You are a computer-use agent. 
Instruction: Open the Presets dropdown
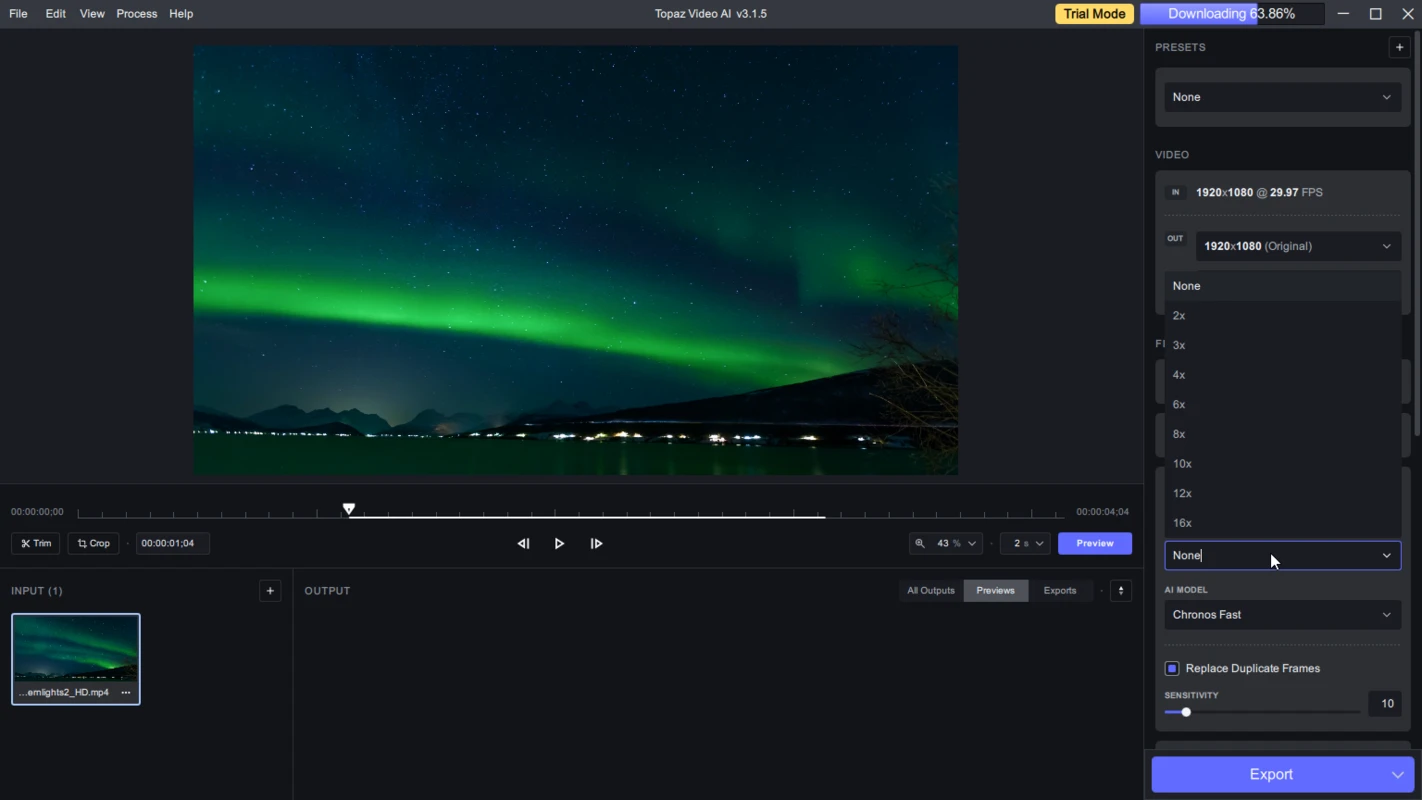[x=1282, y=97]
